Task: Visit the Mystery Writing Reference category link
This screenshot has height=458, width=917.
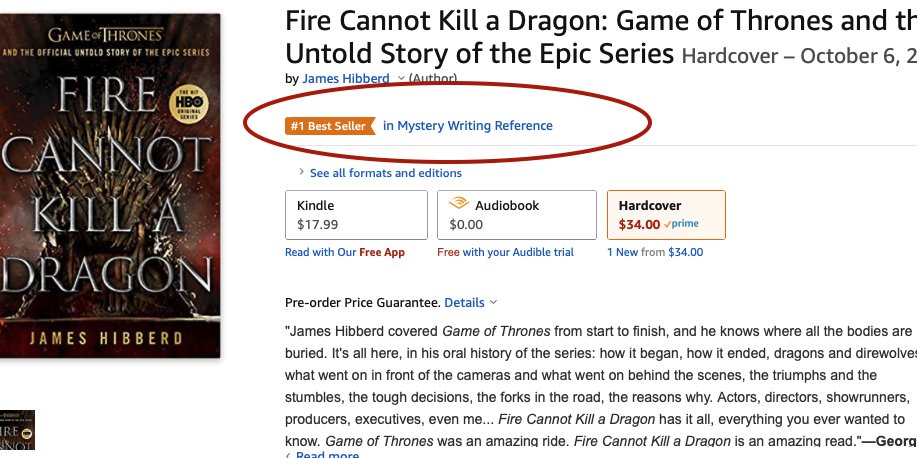Action: (x=468, y=126)
